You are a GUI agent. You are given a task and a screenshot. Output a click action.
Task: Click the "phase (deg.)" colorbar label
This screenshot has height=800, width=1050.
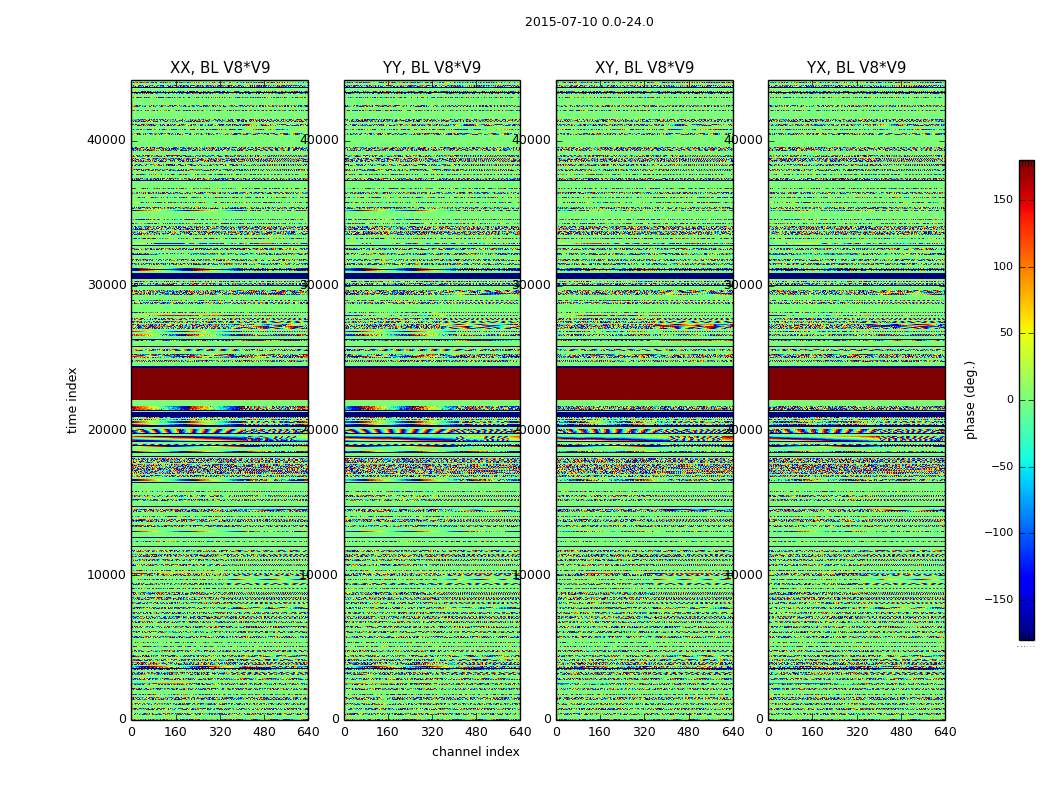[x=970, y=400]
